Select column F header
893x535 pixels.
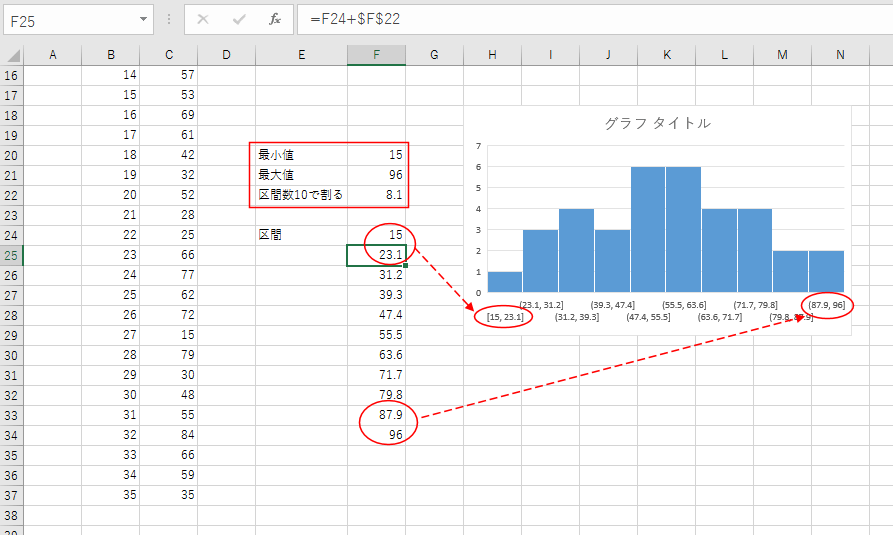(376, 56)
